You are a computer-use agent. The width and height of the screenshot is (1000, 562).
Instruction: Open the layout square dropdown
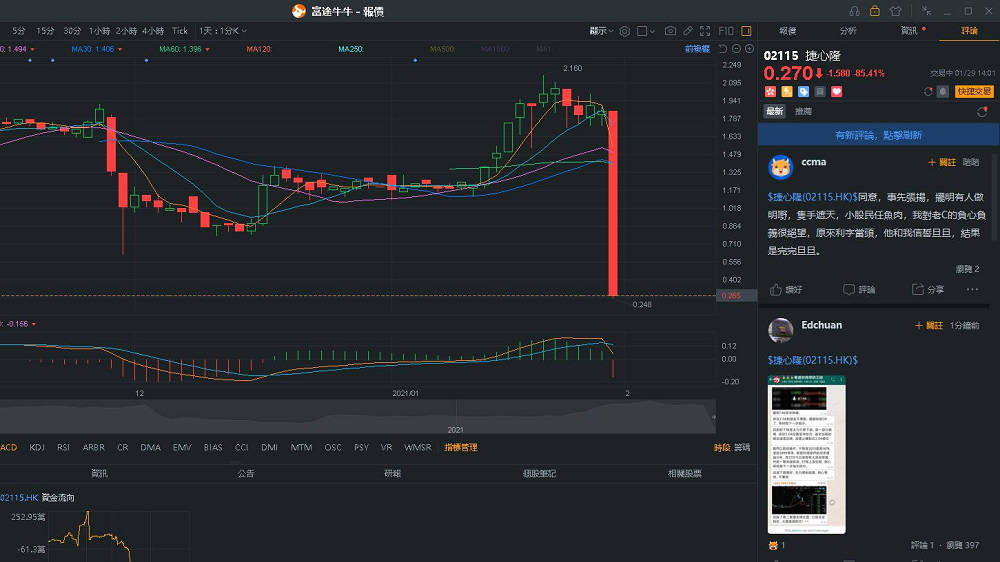tap(646, 31)
